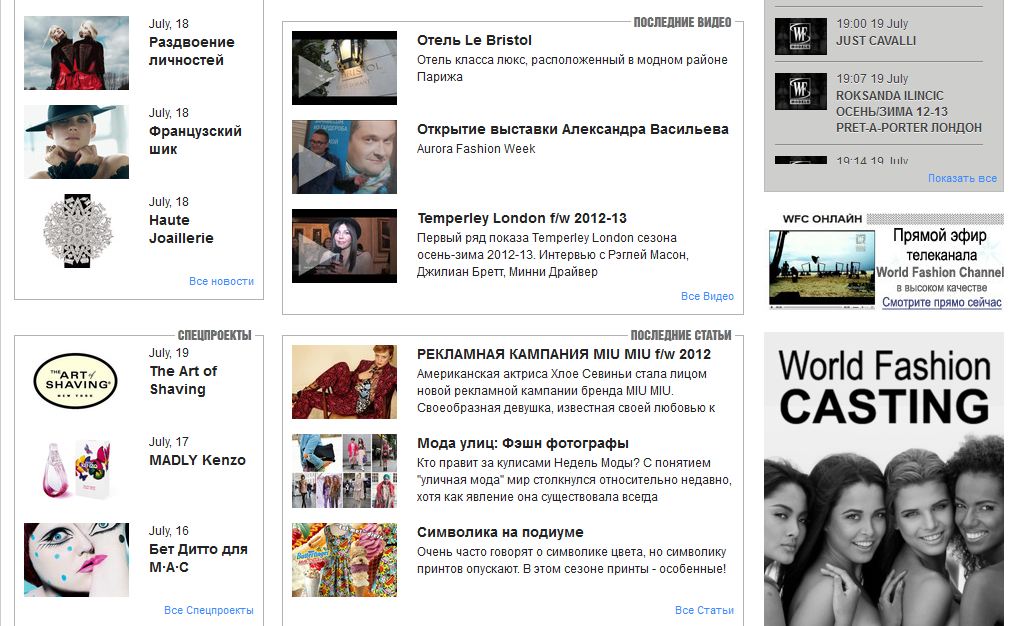This screenshot has width=1011, height=626.
Task: Open the Французский шик news photo
Action: point(76,142)
